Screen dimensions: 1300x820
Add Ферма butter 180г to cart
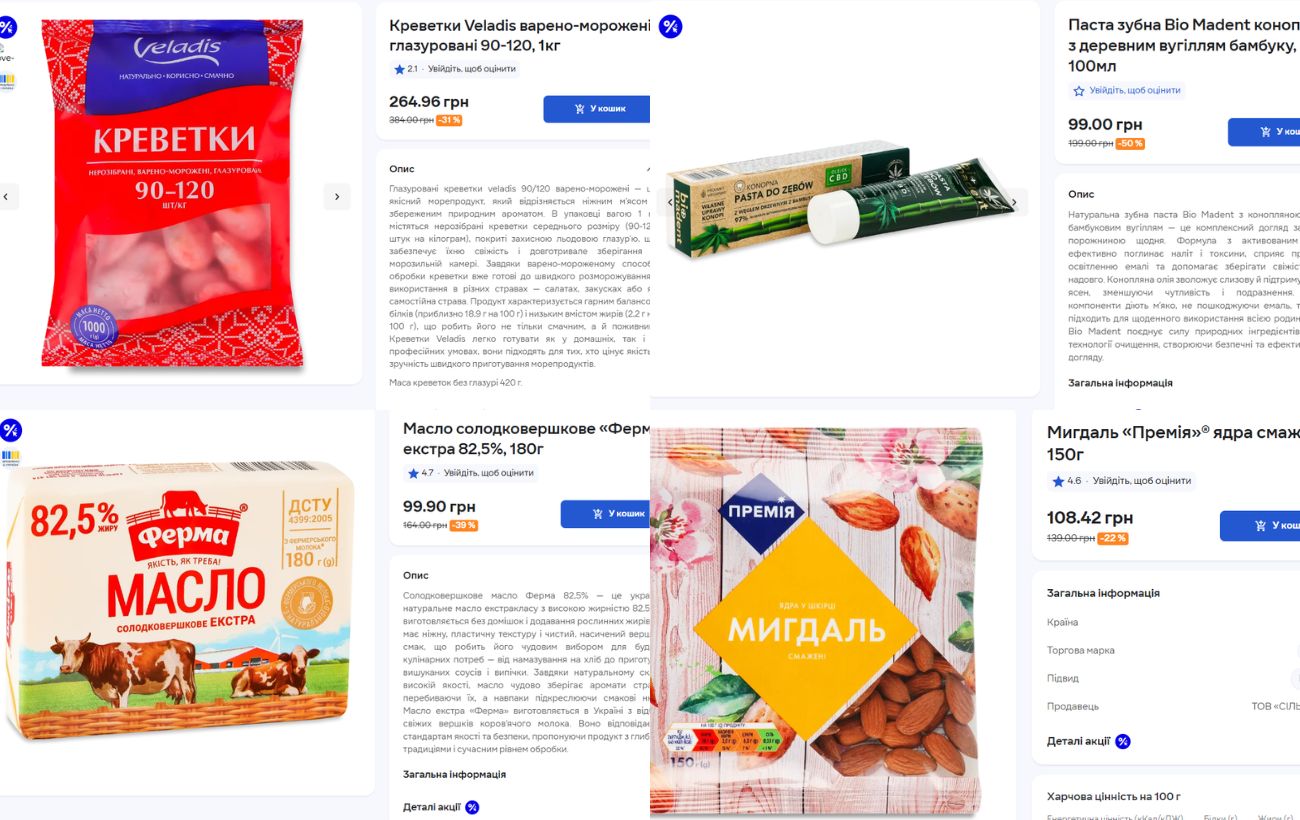(x=606, y=514)
